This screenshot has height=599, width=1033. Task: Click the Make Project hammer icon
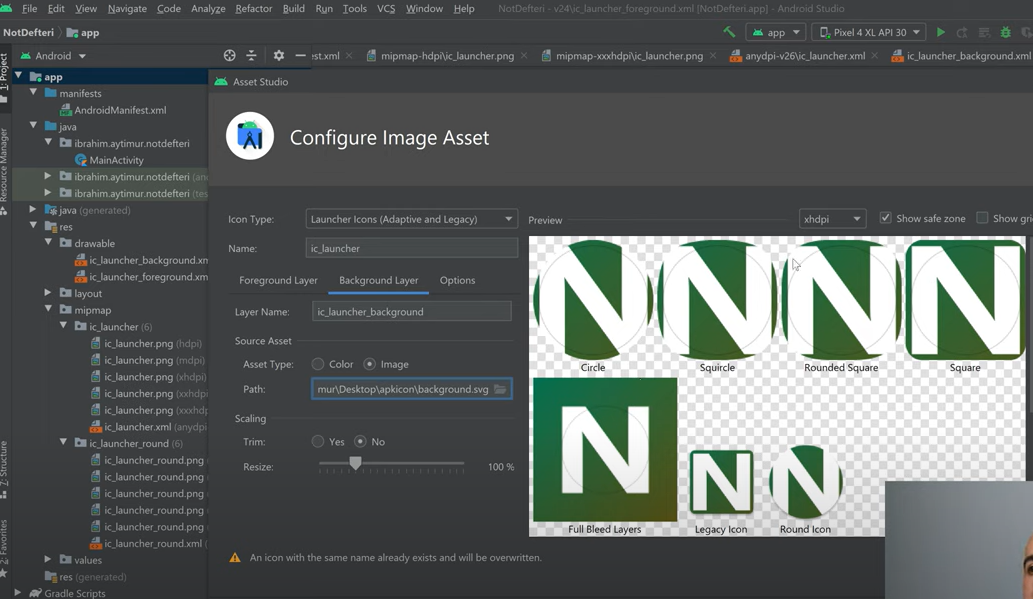729,32
